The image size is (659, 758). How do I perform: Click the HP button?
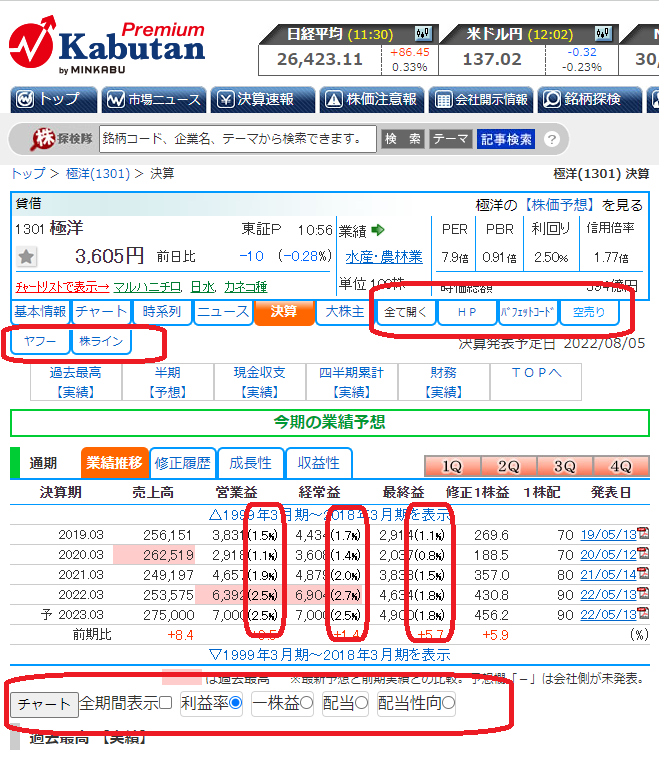[x=467, y=312]
